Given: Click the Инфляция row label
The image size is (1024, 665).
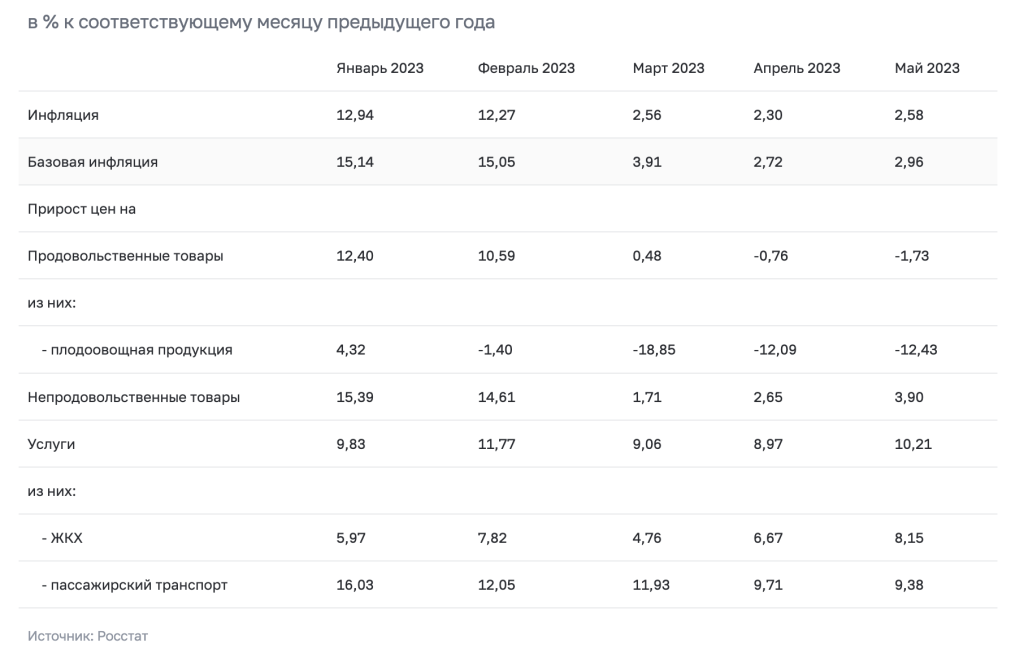Looking at the screenshot, I should point(63,115).
